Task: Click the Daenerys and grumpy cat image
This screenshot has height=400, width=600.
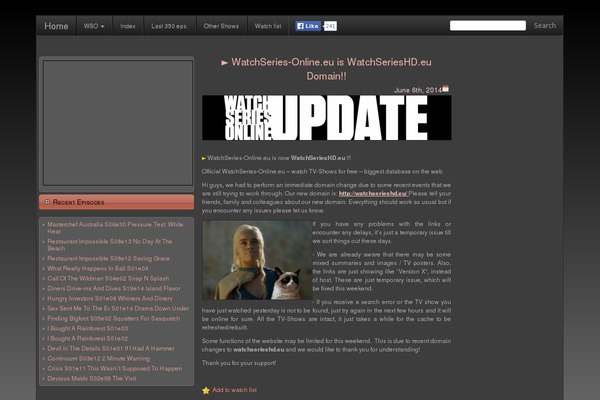Action: 257,260
